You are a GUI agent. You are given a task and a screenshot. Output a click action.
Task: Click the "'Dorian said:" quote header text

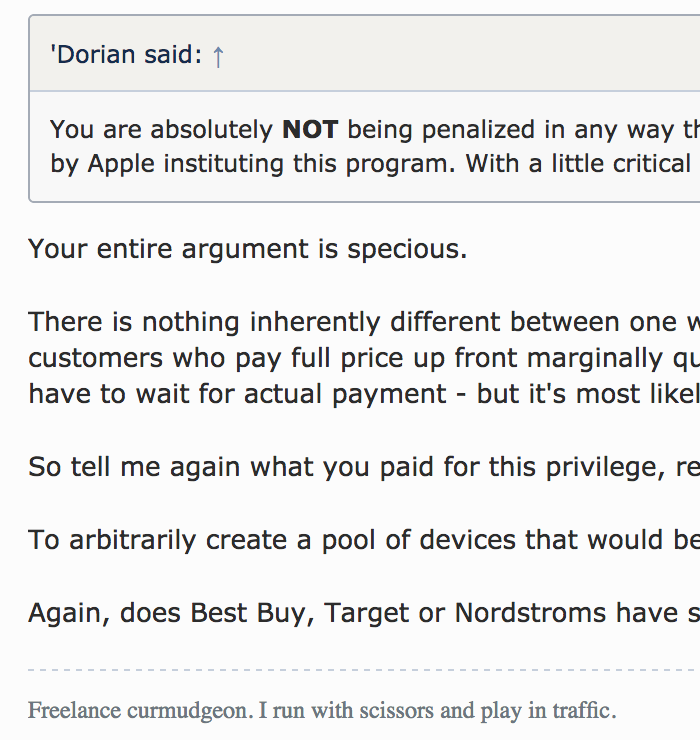point(127,55)
